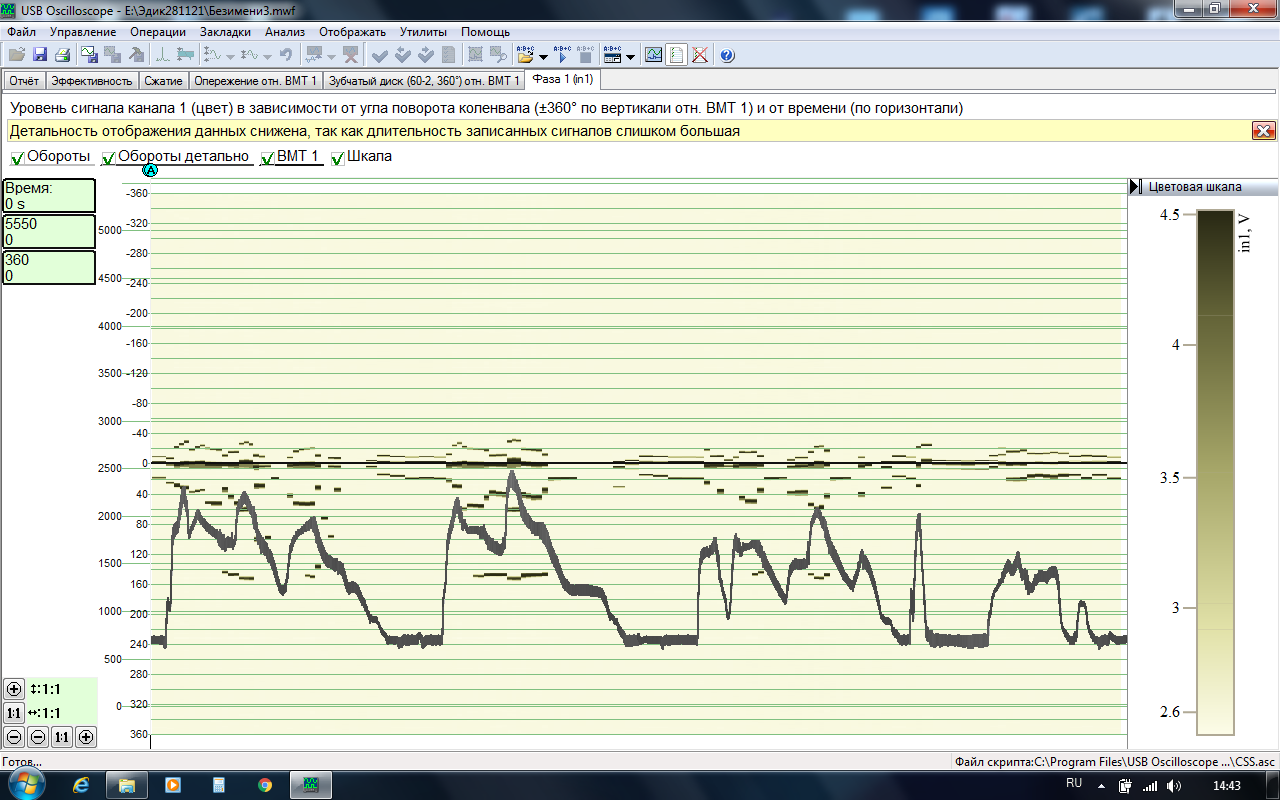Image resolution: width=1280 pixels, height=800 pixels.
Task: Disable the Шкала checkbox
Action: [x=338, y=158]
